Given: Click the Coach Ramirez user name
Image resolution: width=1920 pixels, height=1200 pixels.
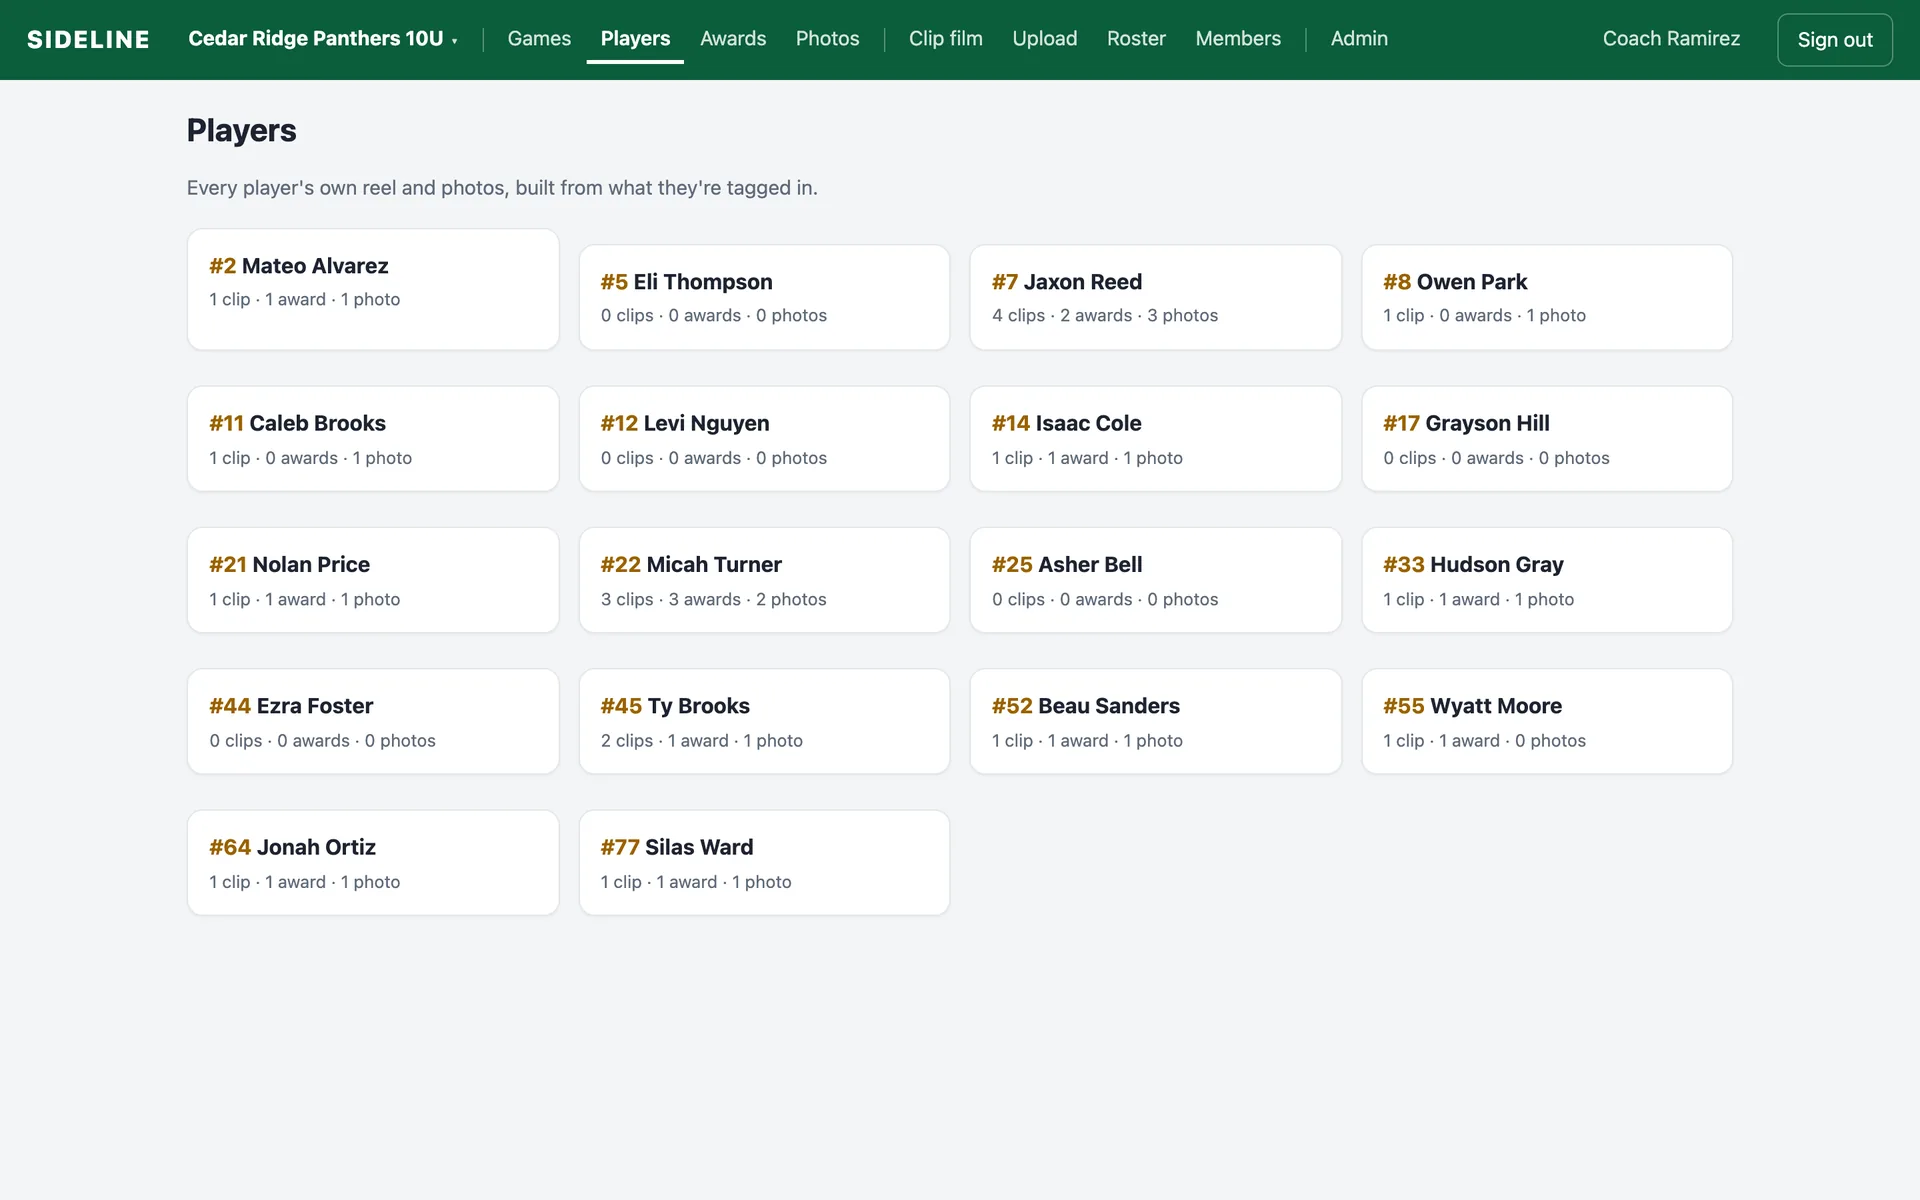Looking at the screenshot, I should coord(1671,39).
